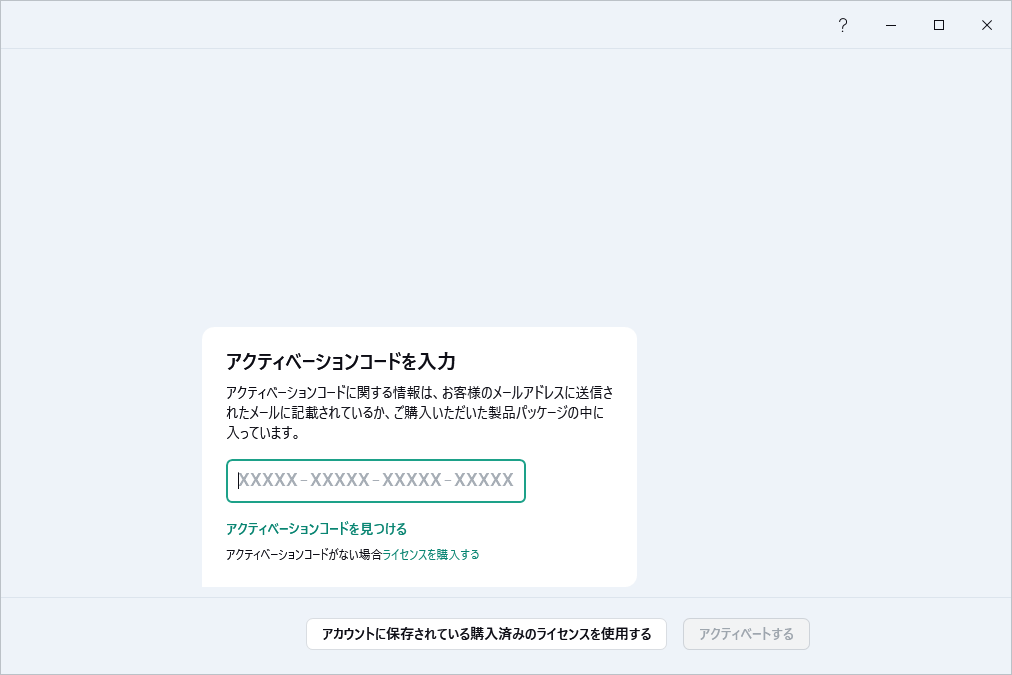This screenshot has height=675, width=1012.
Task: Follow the green purchase license link
Action: point(430,553)
